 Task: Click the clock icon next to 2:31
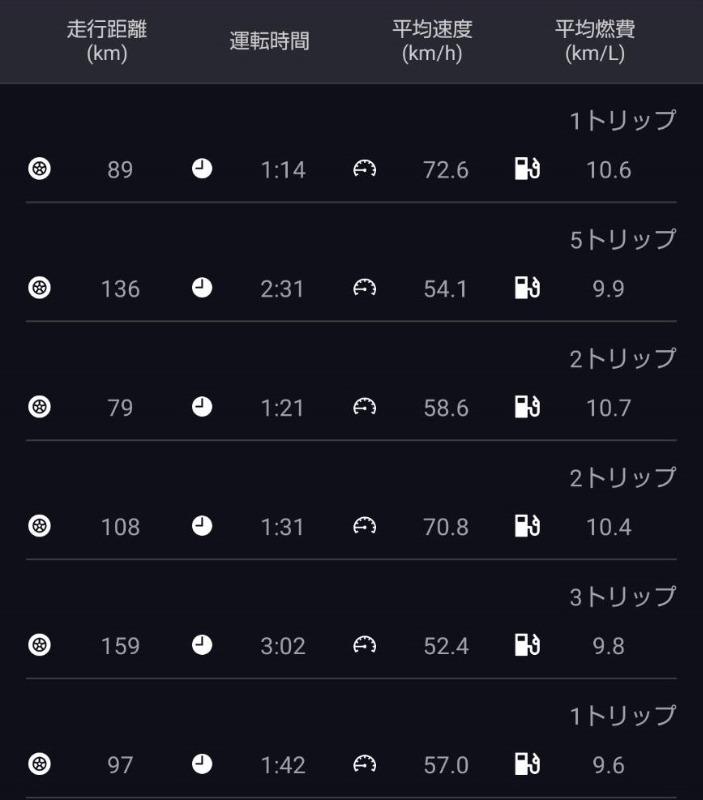(202, 288)
